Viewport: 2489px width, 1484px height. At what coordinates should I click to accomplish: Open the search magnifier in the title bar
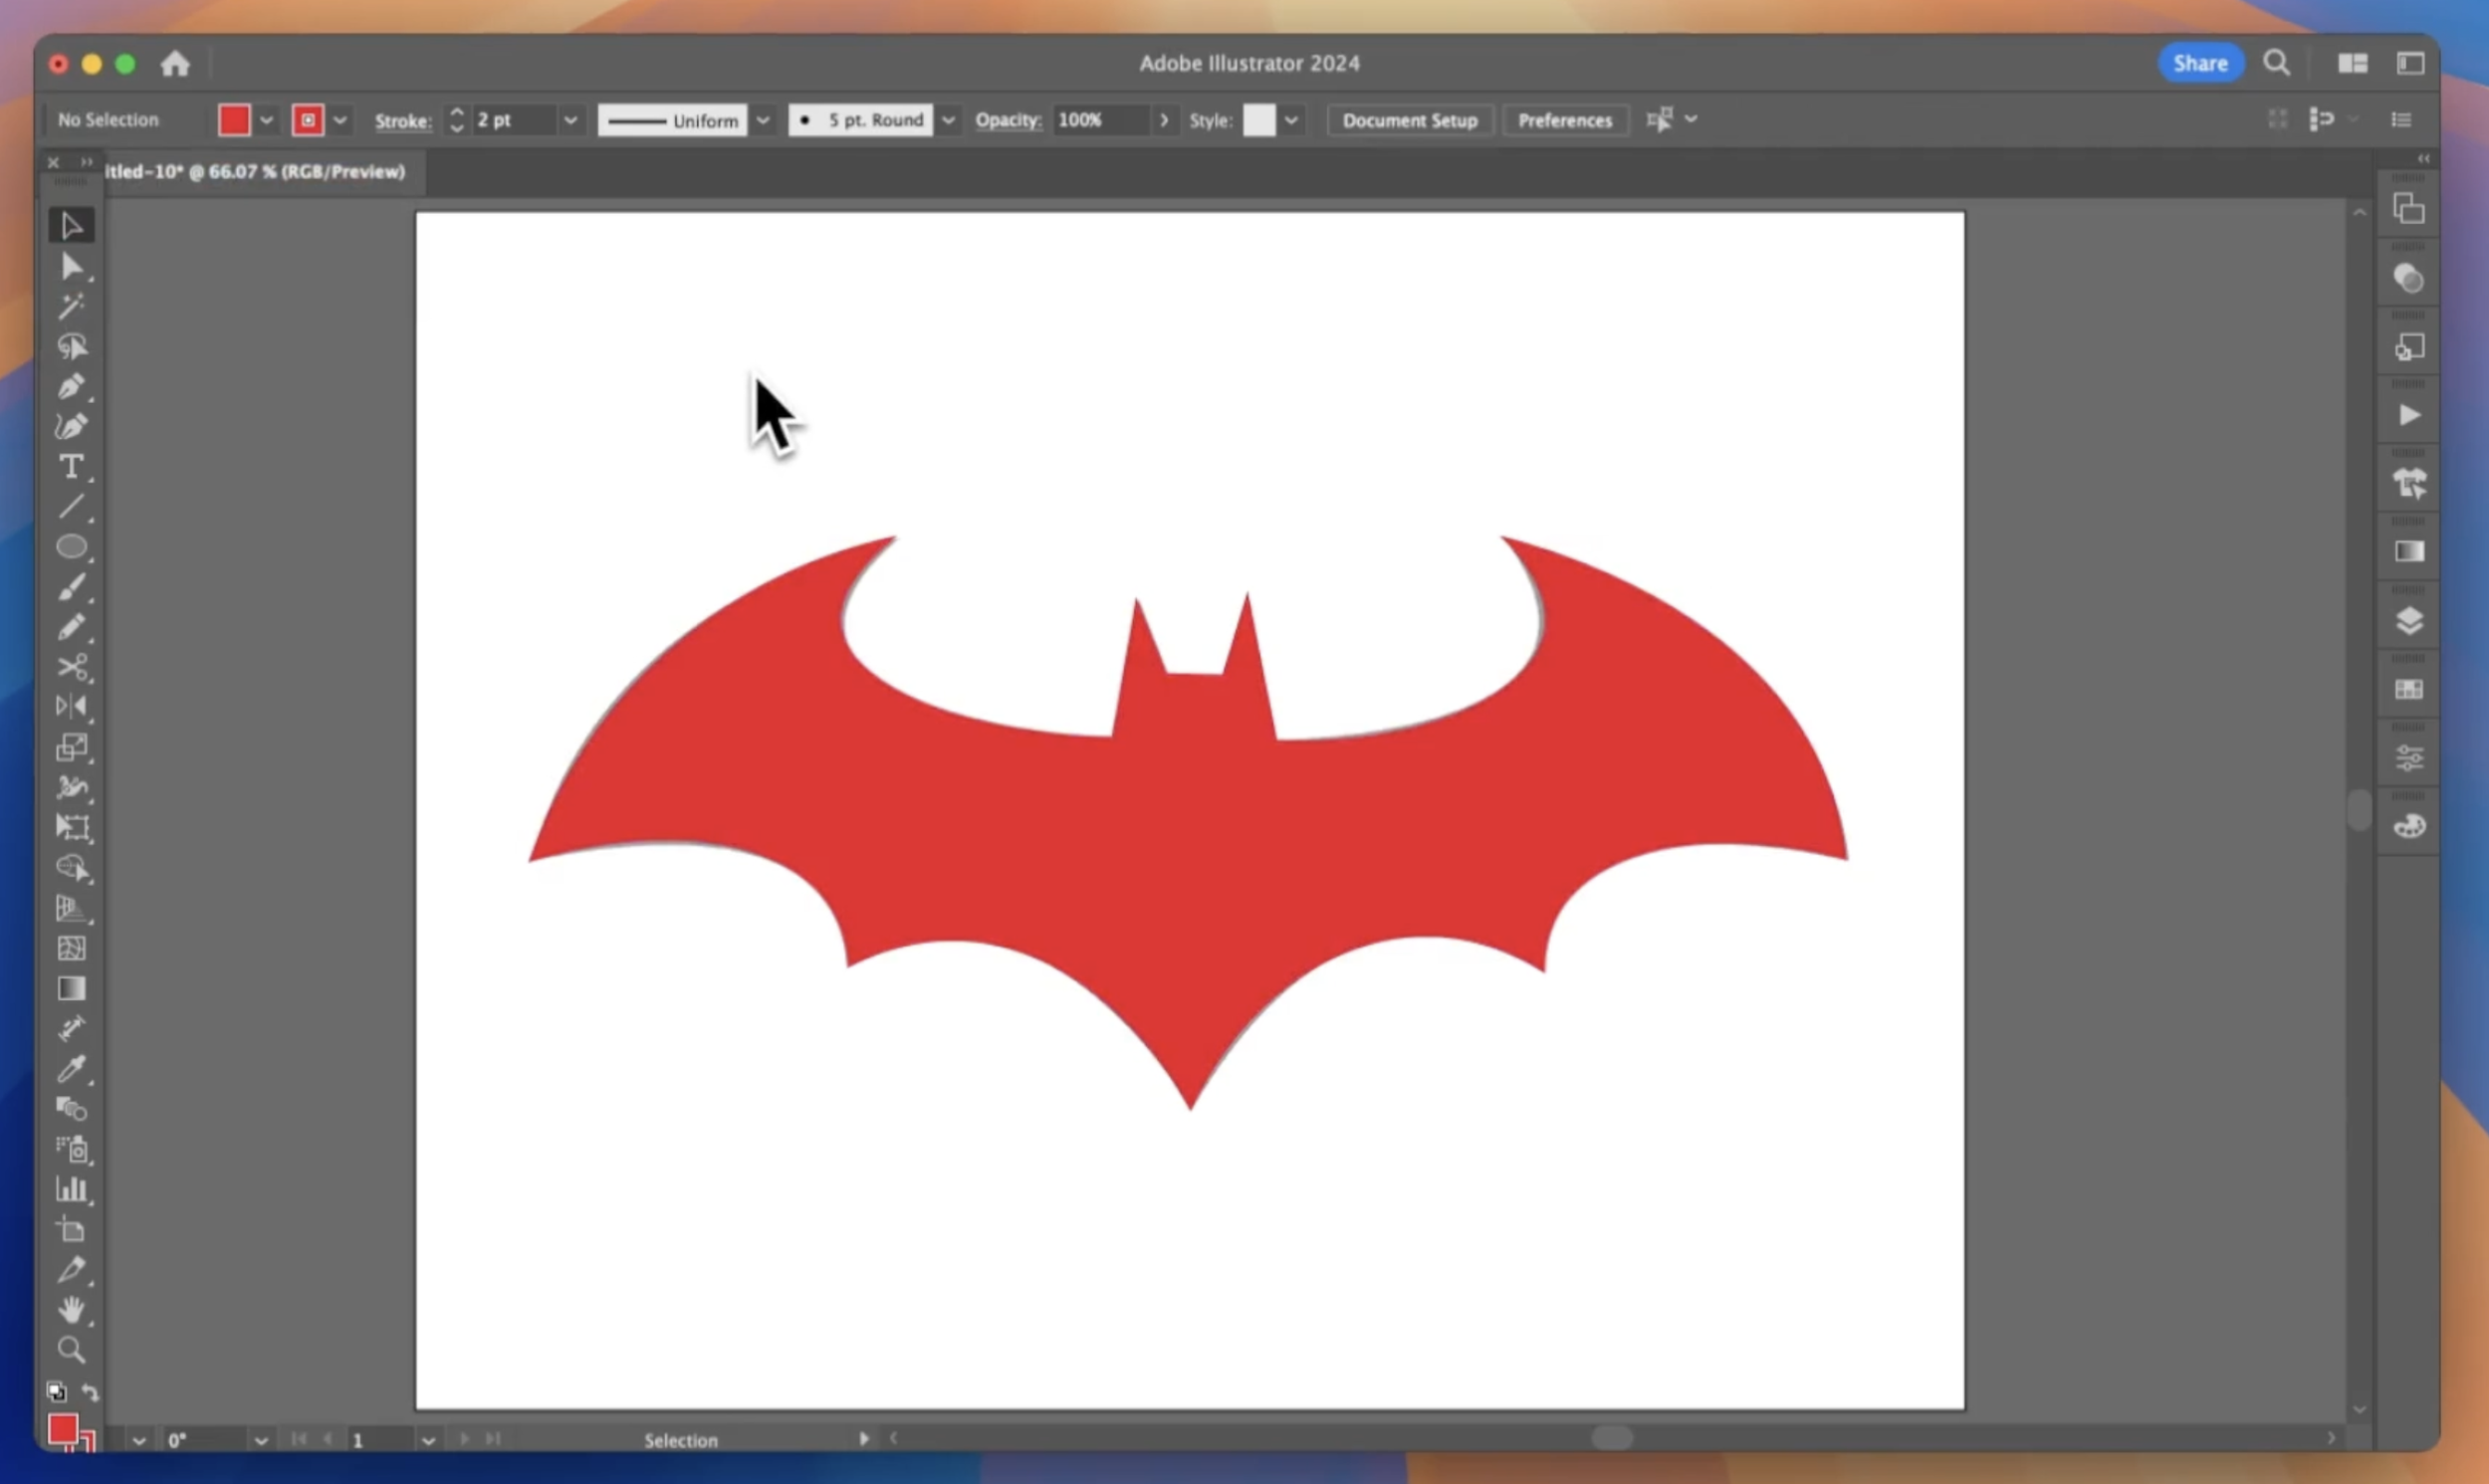[2276, 63]
